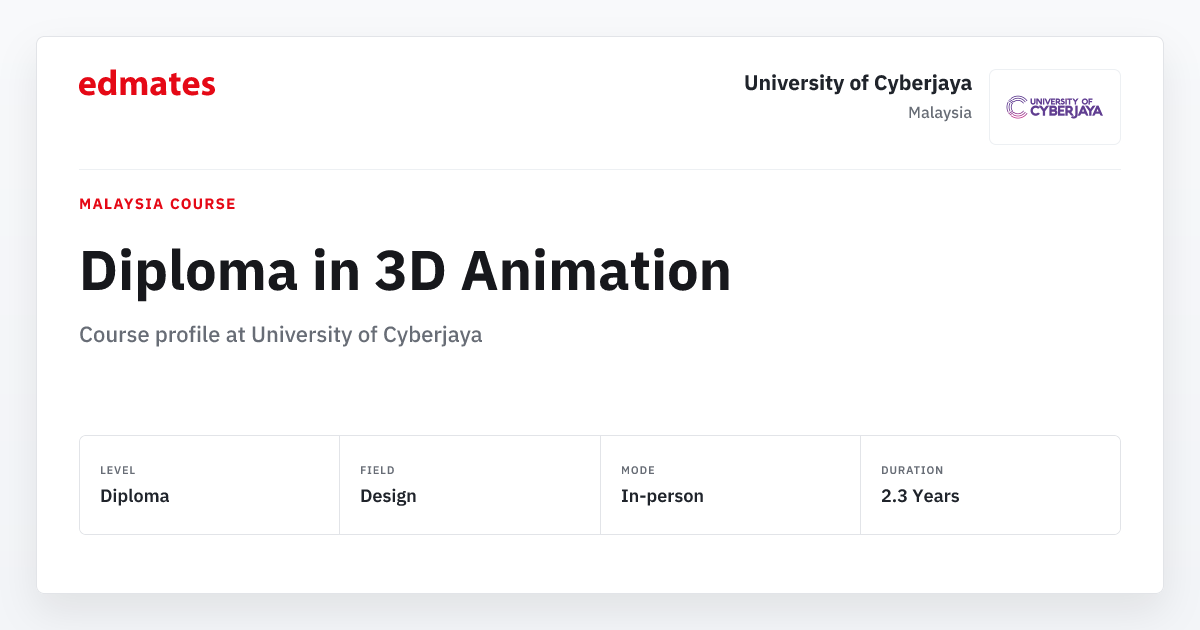Select the University of Cyberjaya name text
The image size is (1200, 630).
[x=858, y=83]
